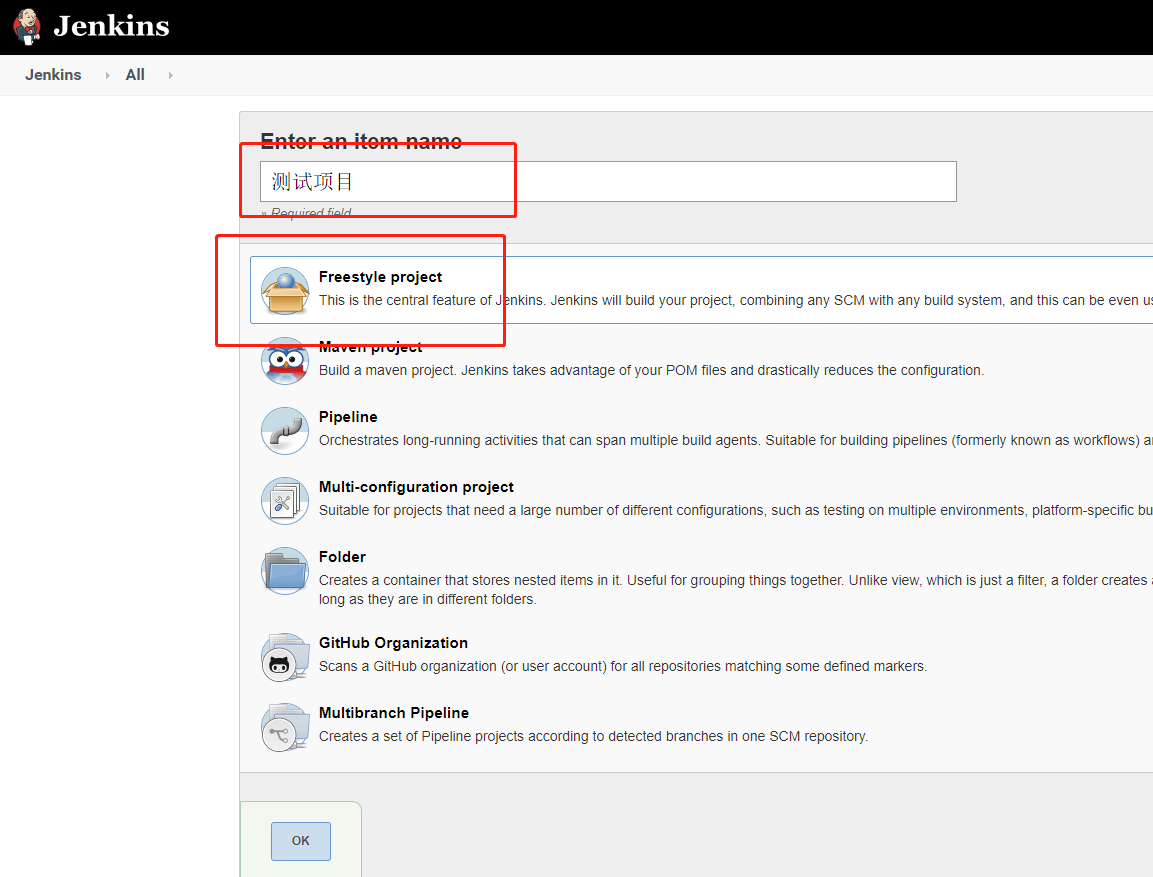Click Multibranch Pipeline description text
The image size is (1153, 877).
point(593,737)
